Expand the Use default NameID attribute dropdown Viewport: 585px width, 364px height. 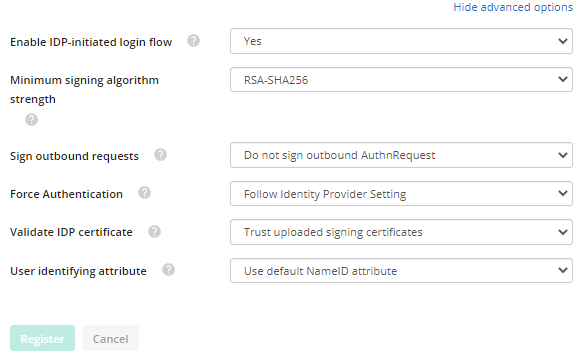click(401, 270)
